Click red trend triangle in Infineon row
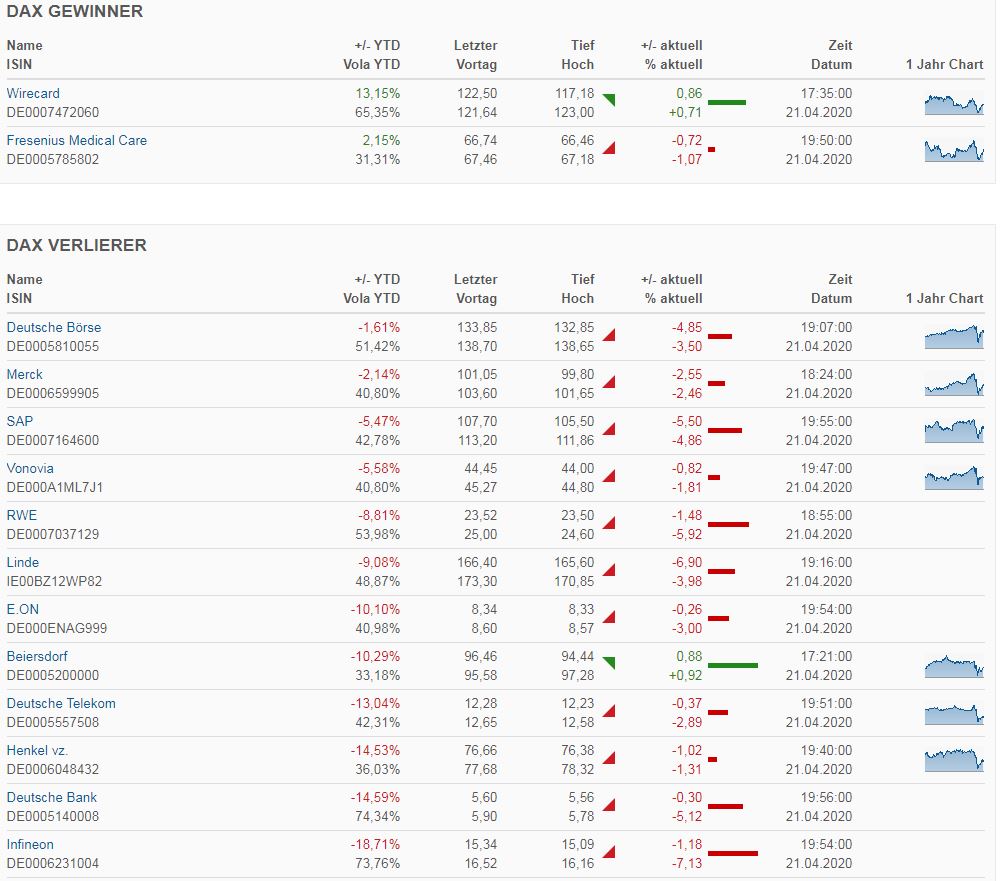Image resolution: width=1007 pixels, height=881 pixels. point(610,852)
